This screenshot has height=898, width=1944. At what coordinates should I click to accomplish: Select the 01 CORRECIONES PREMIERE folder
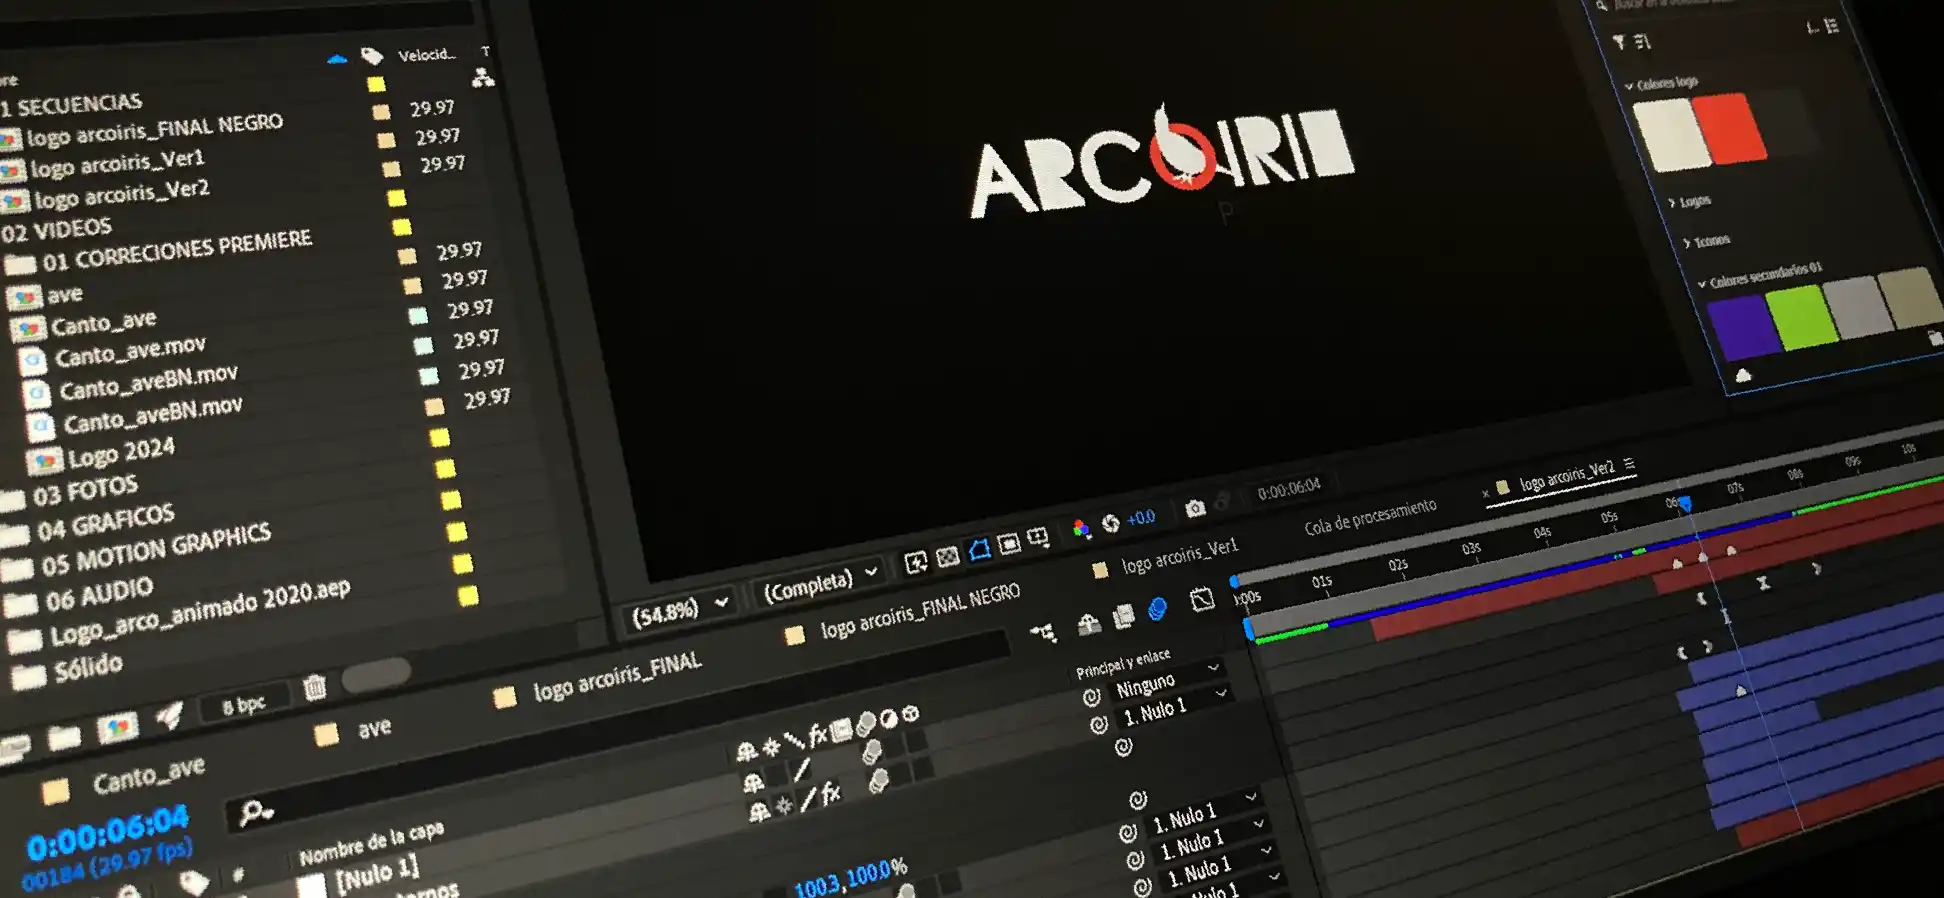tap(176, 250)
